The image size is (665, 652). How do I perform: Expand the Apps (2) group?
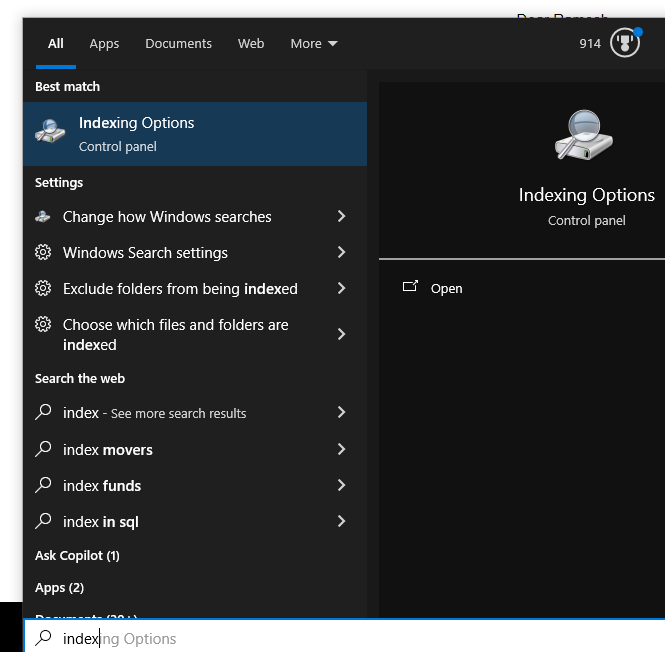pos(59,588)
